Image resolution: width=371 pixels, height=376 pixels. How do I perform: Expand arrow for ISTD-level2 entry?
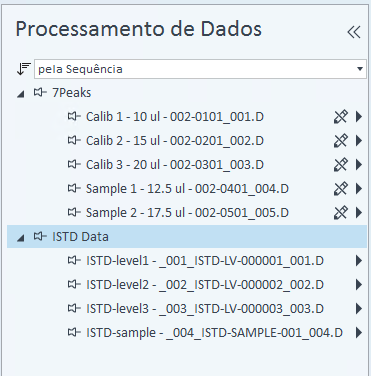[359, 285]
